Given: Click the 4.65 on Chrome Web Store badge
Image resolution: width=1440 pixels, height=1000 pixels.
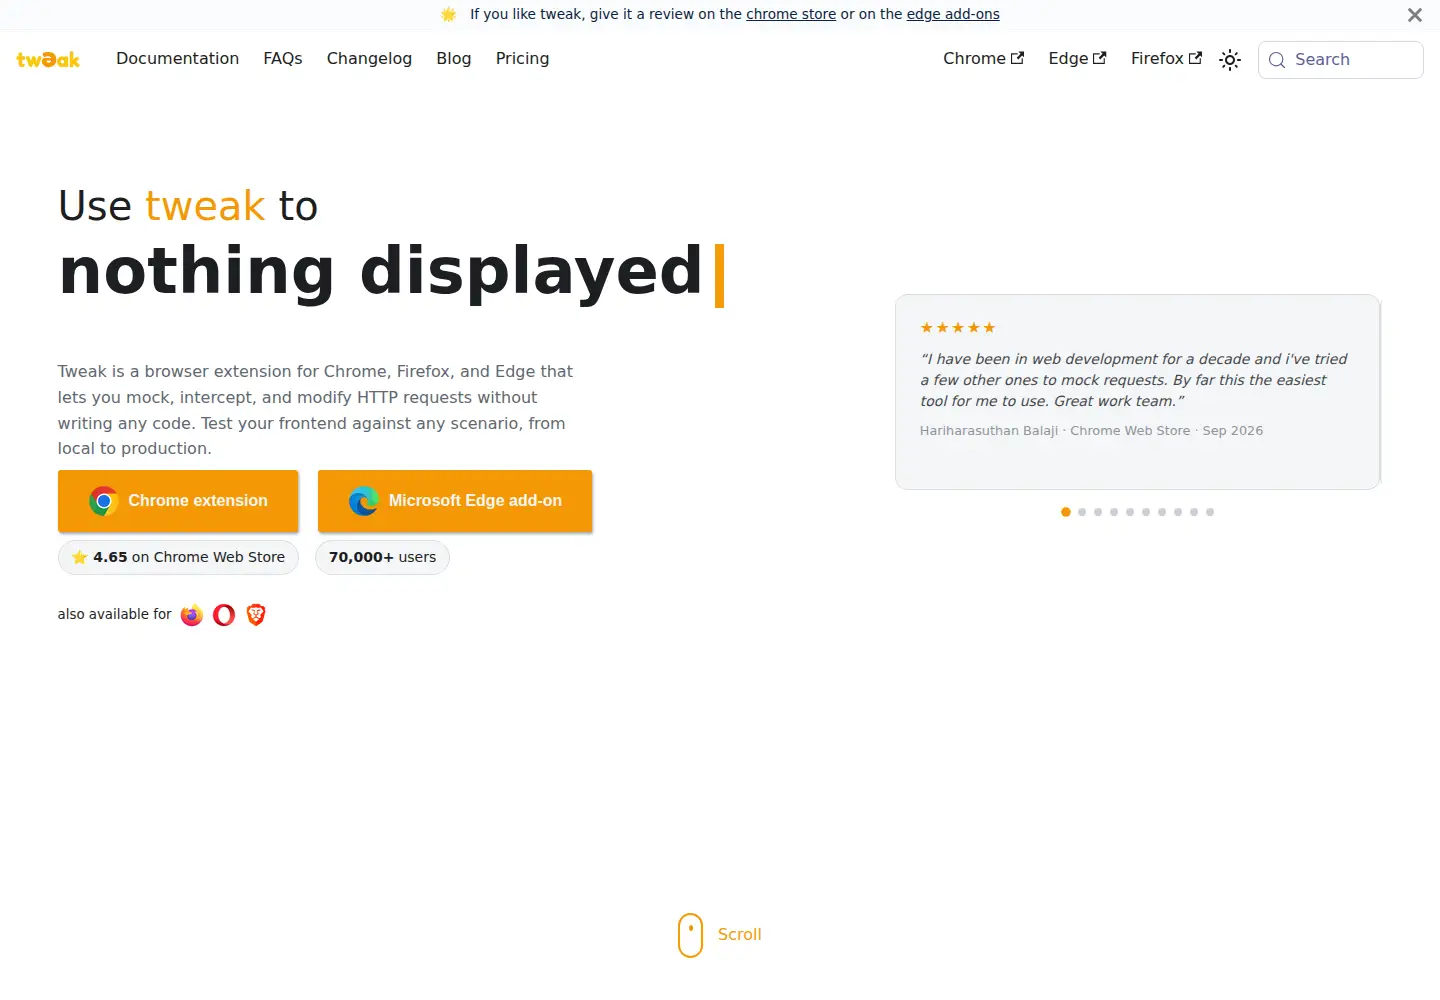Looking at the screenshot, I should (x=178, y=557).
